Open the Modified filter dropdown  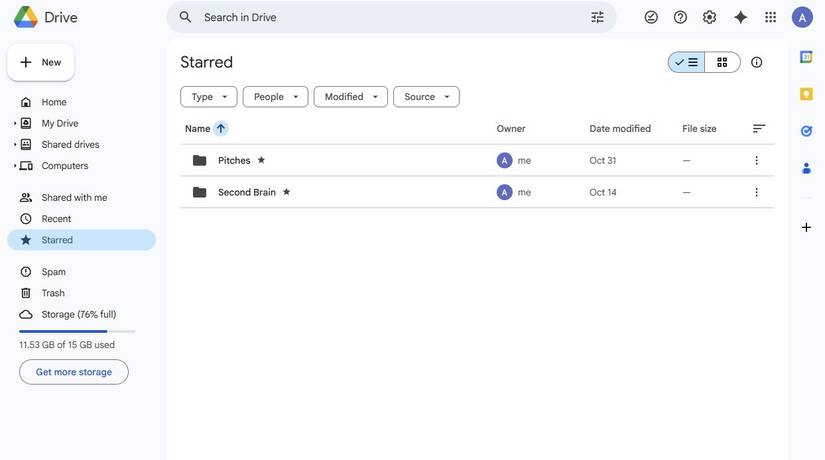(350, 97)
